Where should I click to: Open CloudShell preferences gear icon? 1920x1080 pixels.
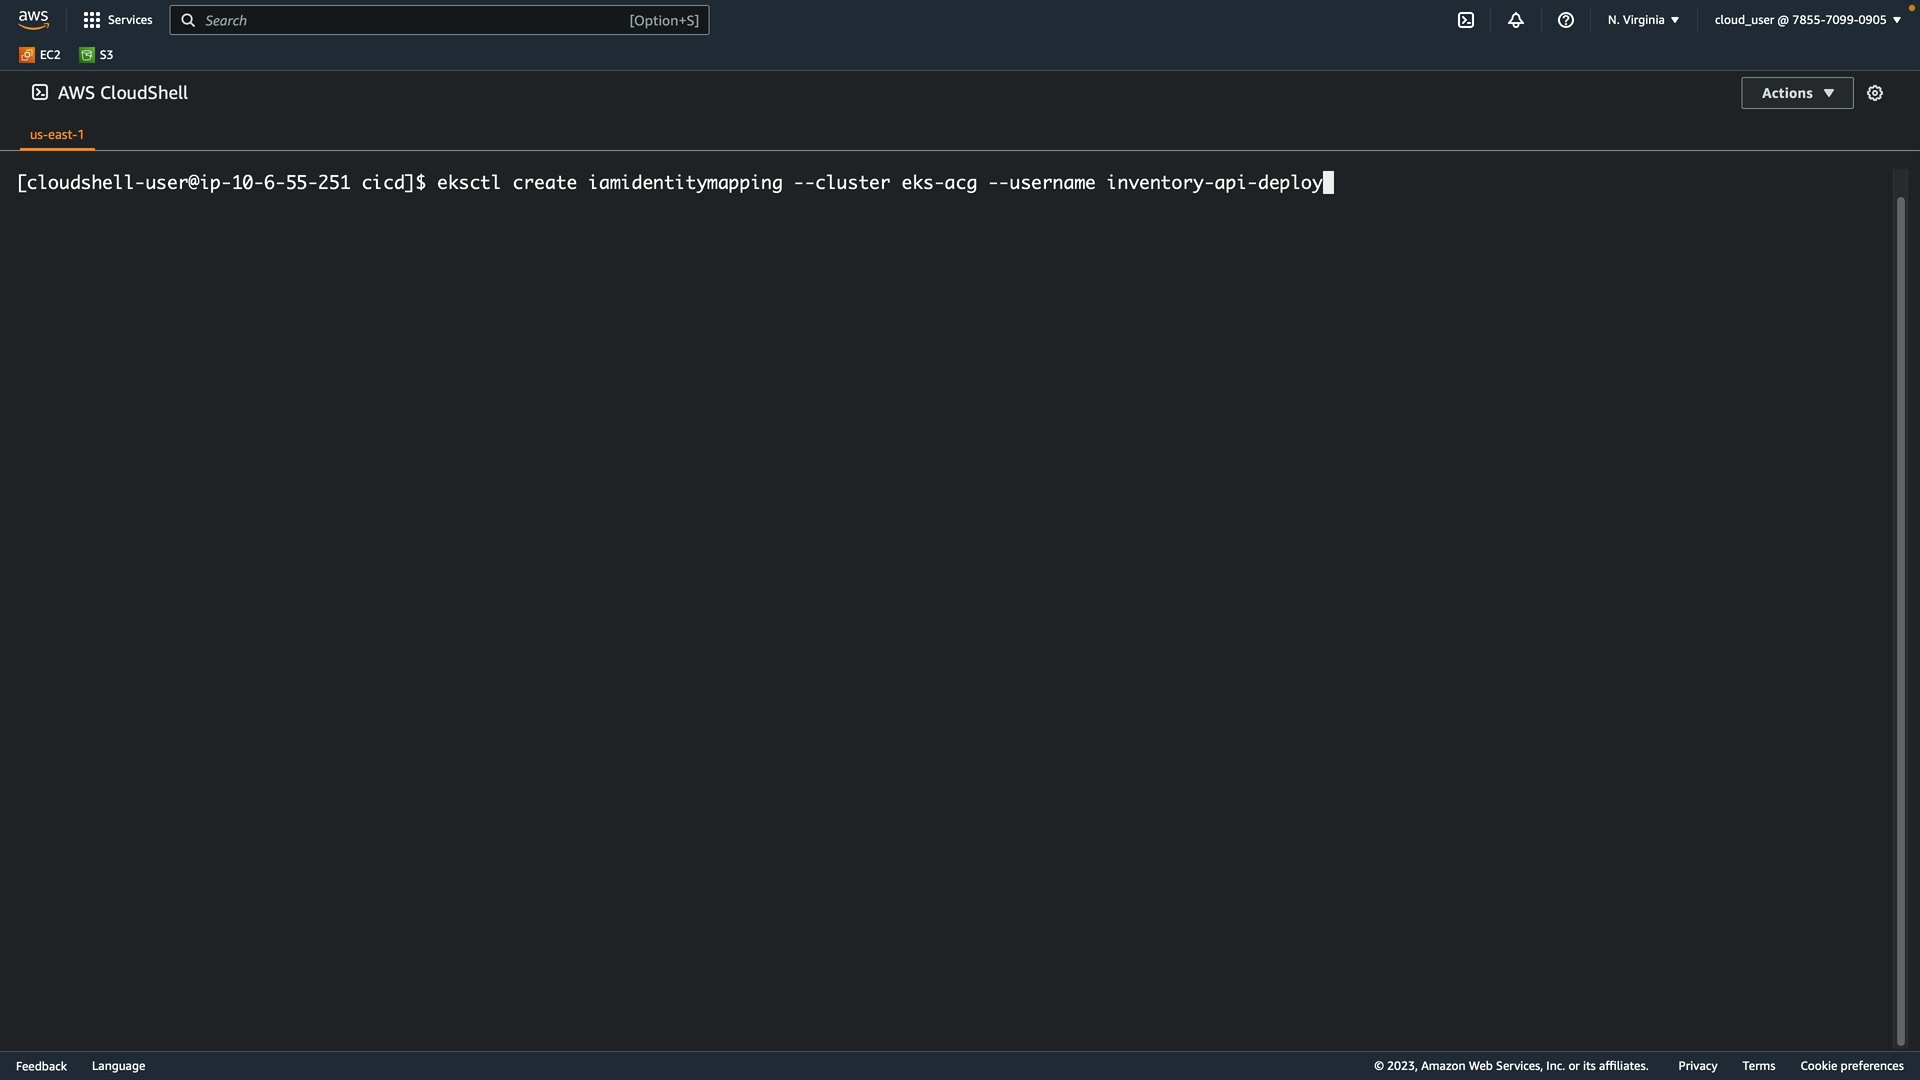(1875, 93)
